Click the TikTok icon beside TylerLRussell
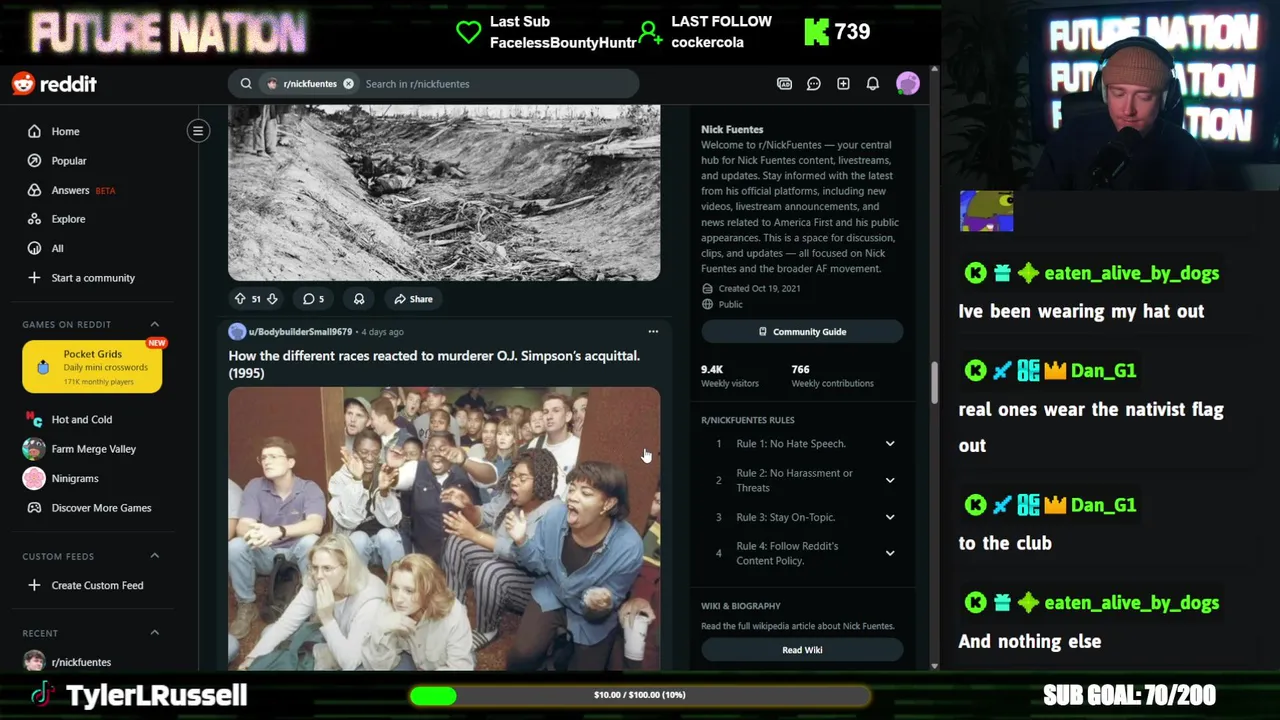1280x720 pixels. pos(41,694)
